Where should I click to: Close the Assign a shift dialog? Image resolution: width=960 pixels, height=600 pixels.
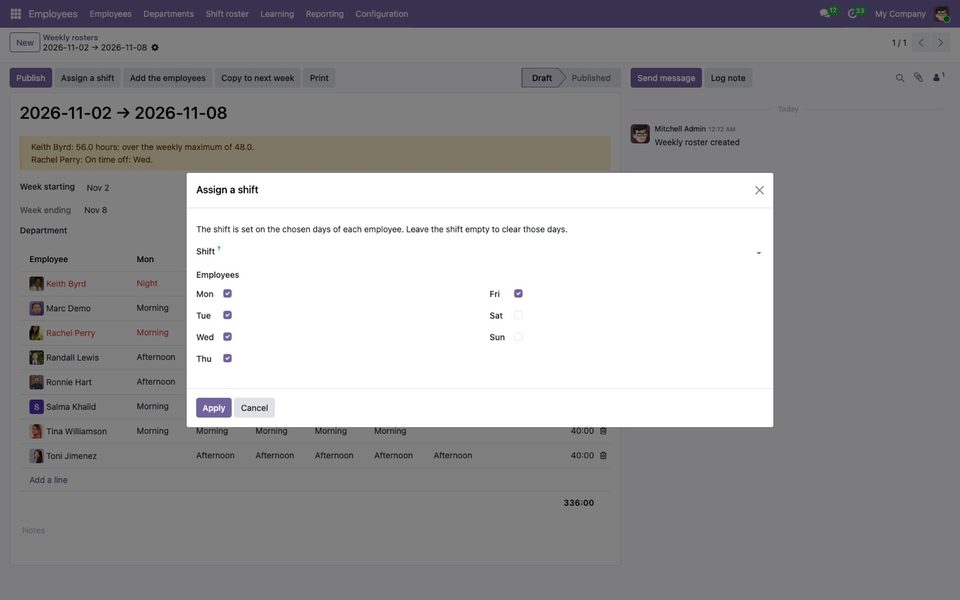click(x=759, y=190)
